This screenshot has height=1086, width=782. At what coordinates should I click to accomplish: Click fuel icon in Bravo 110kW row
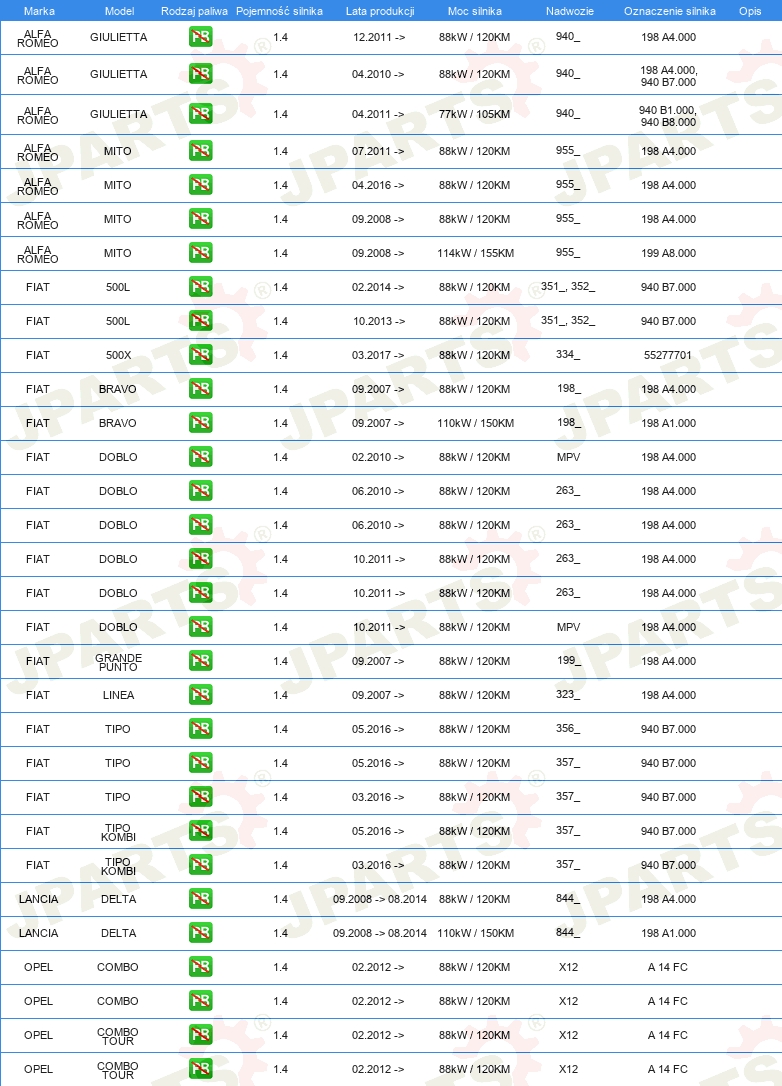[200, 422]
